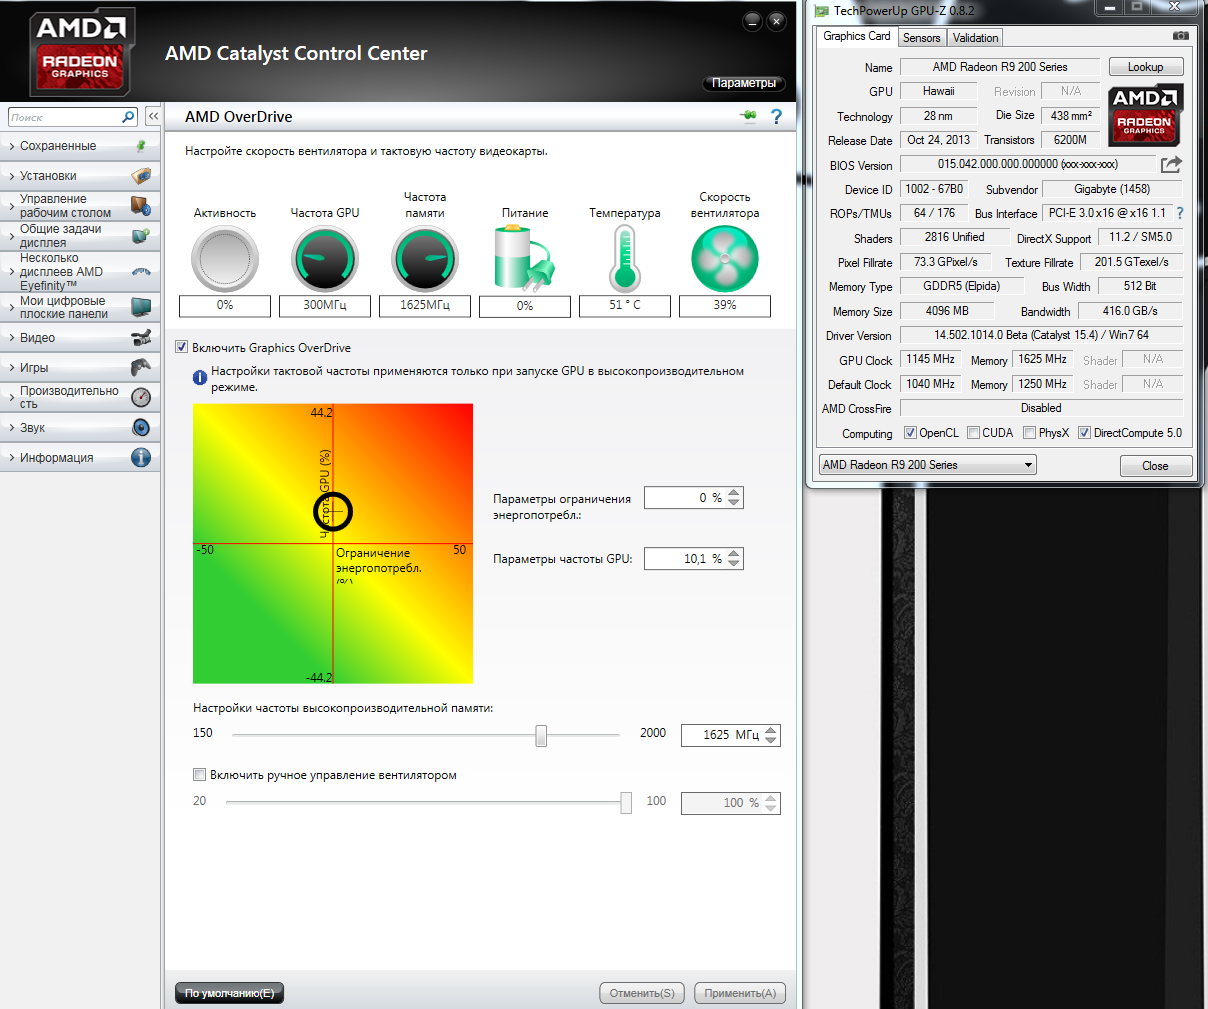Increase the power limit percentage stepper
The width and height of the screenshot is (1208, 1009).
735,493
